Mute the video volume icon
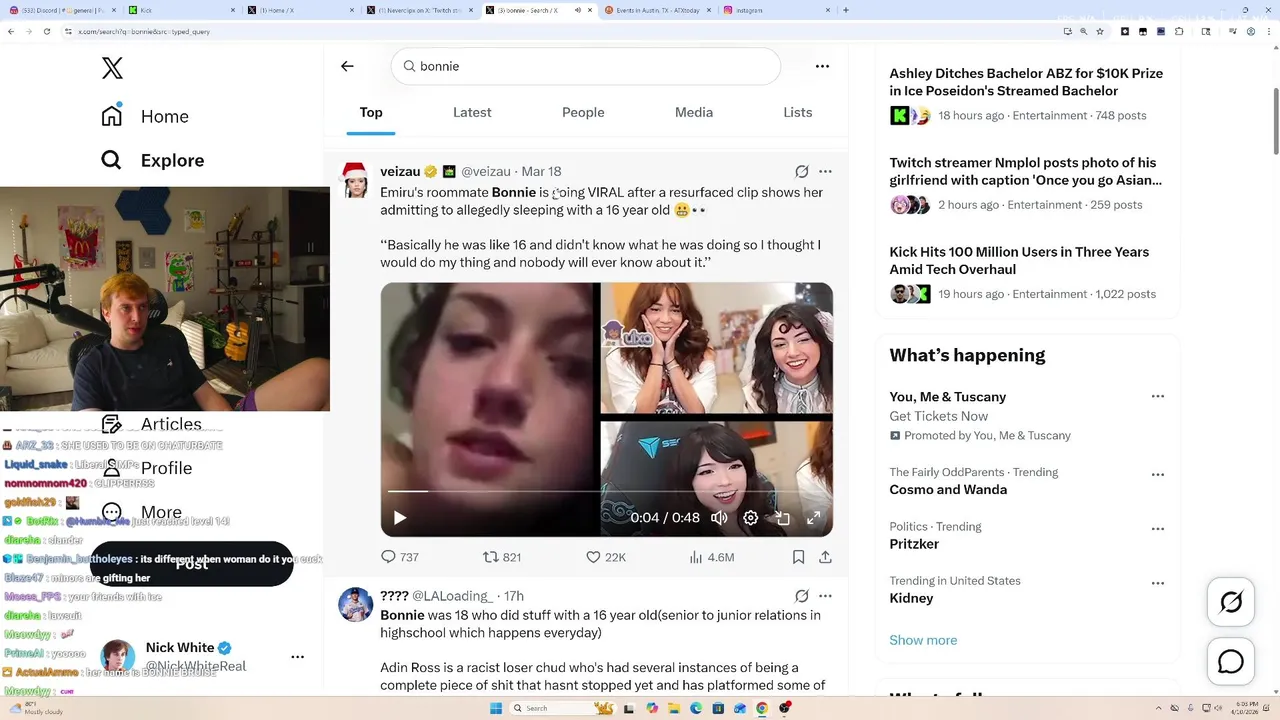The image size is (1280, 720). [x=719, y=517]
